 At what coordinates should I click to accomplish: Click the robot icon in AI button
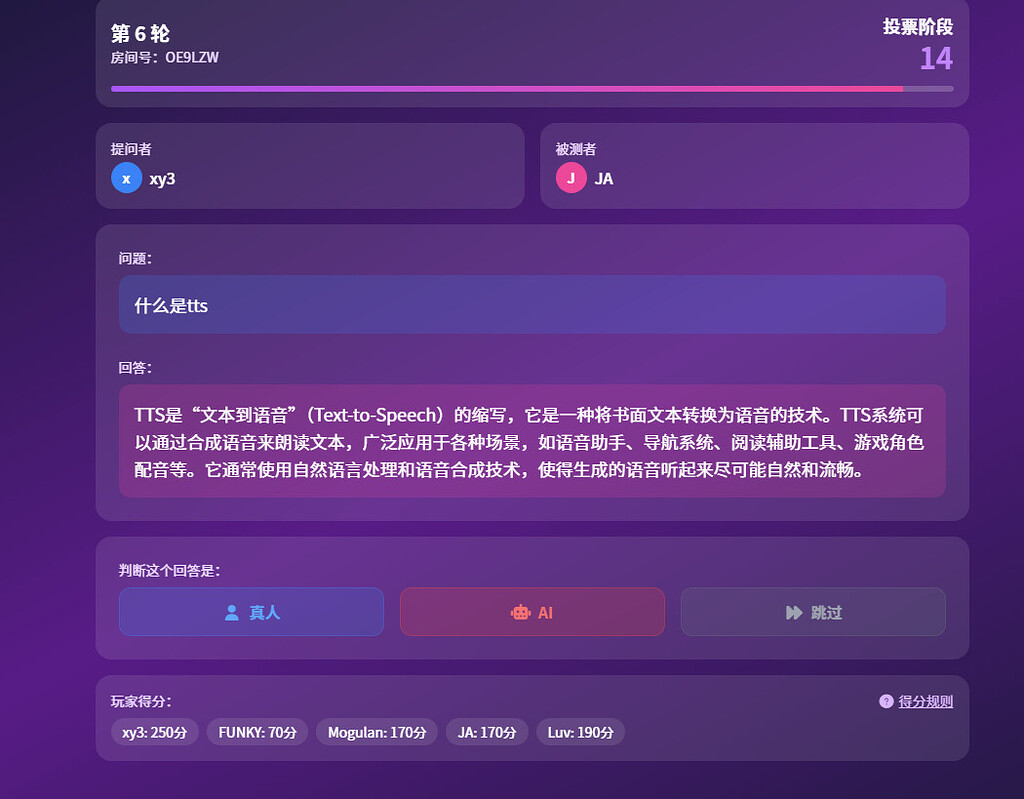click(x=520, y=612)
